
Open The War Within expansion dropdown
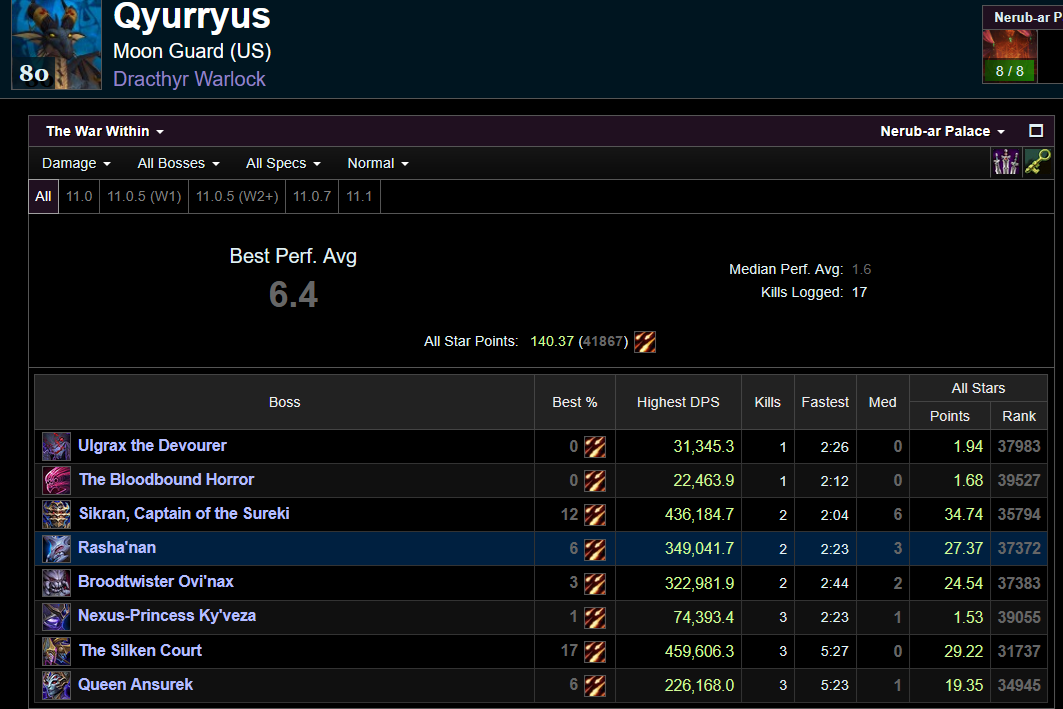pos(105,131)
